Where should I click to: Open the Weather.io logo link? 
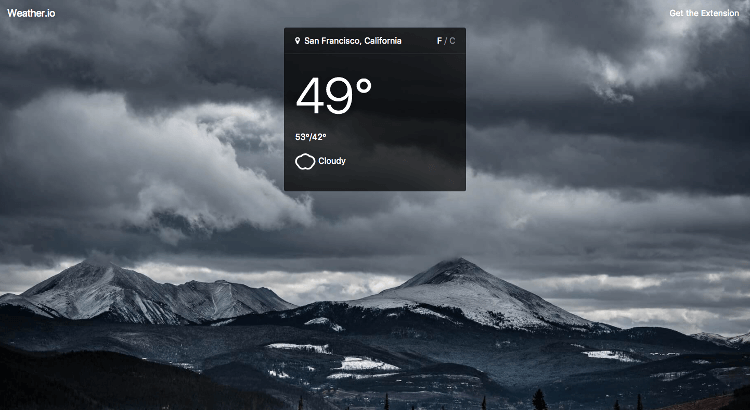pyautogui.click(x=31, y=13)
